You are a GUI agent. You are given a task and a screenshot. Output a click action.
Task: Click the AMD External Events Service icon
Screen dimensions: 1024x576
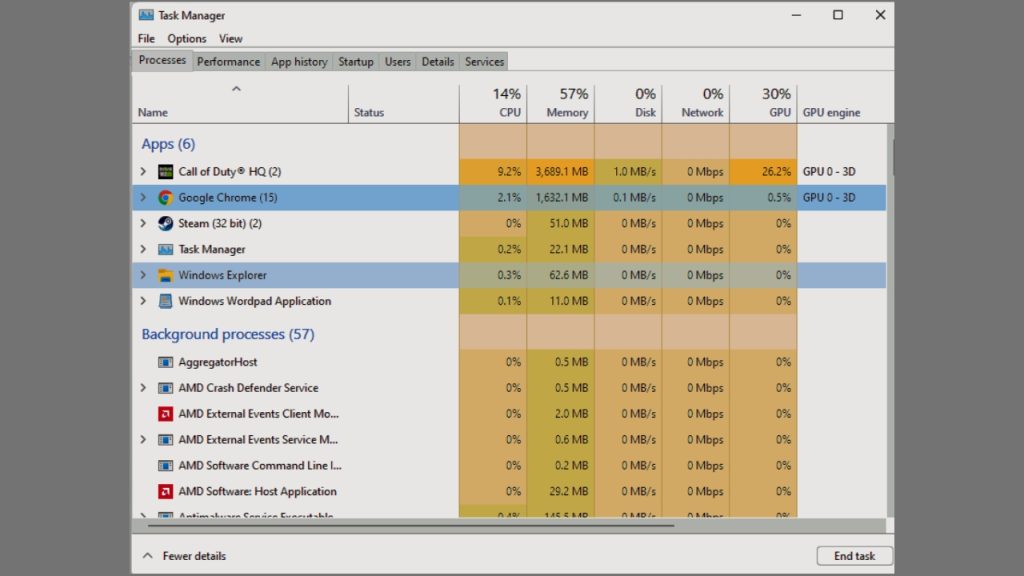tap(165, 440)
